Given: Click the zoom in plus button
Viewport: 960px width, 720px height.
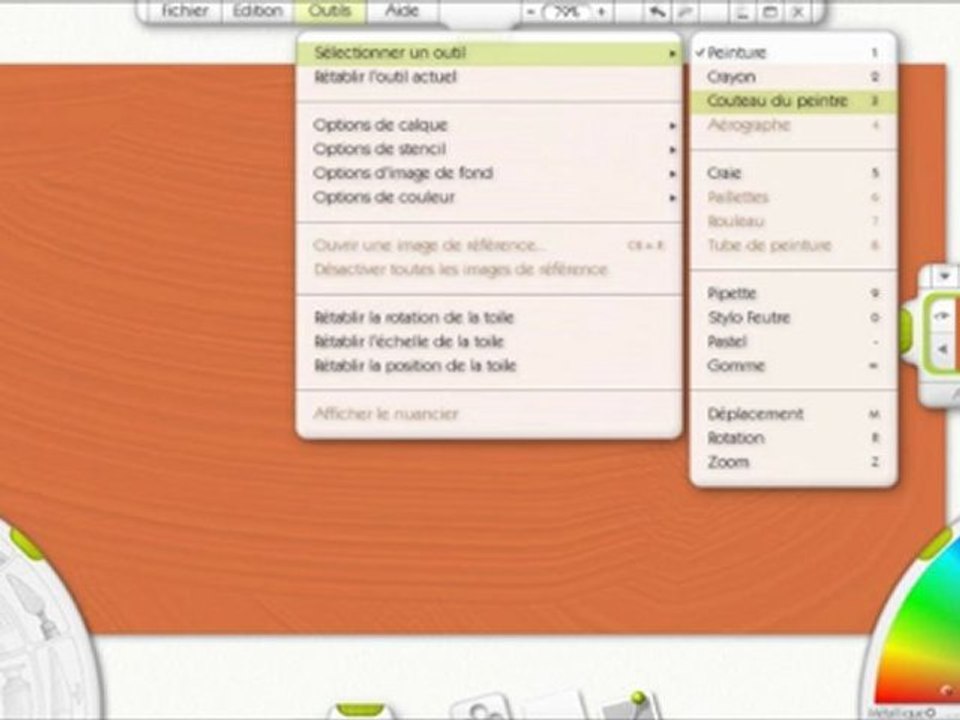Looking at the screenshot, I should point(601,12).
